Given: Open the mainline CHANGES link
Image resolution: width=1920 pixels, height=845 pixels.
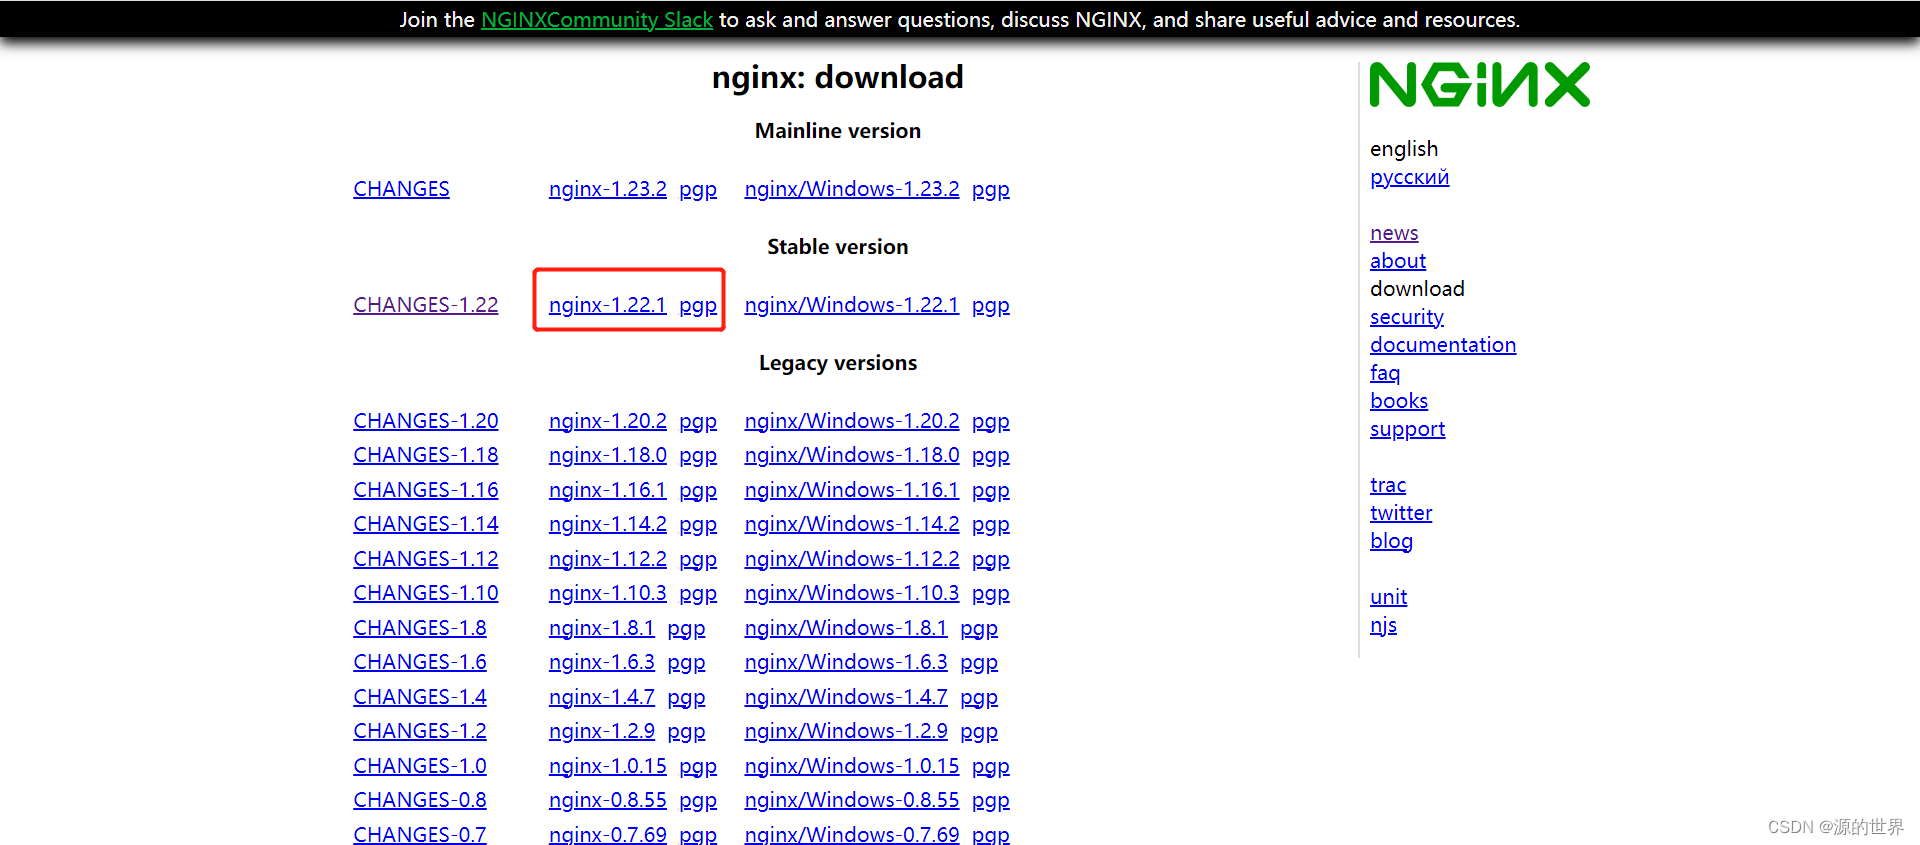Looking at the screenshot, I should [401, 189].
